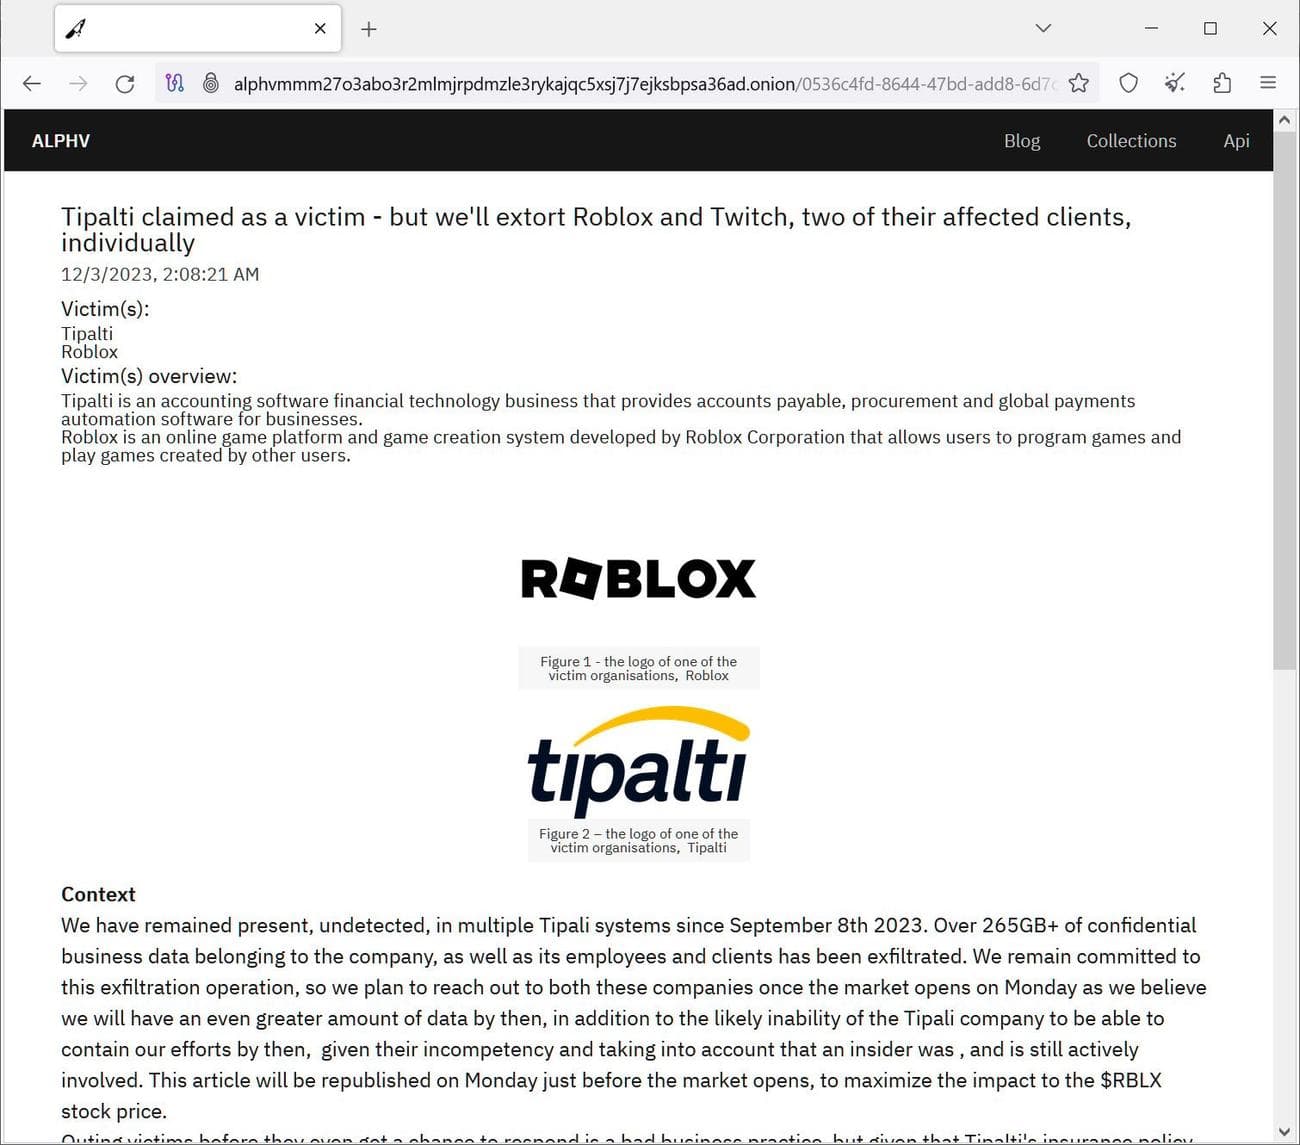The height and width of the screenshot is (1145, 1300).
Task: Click the Api link in the header
Action: pyautogui.click(x=1236, y=140)
